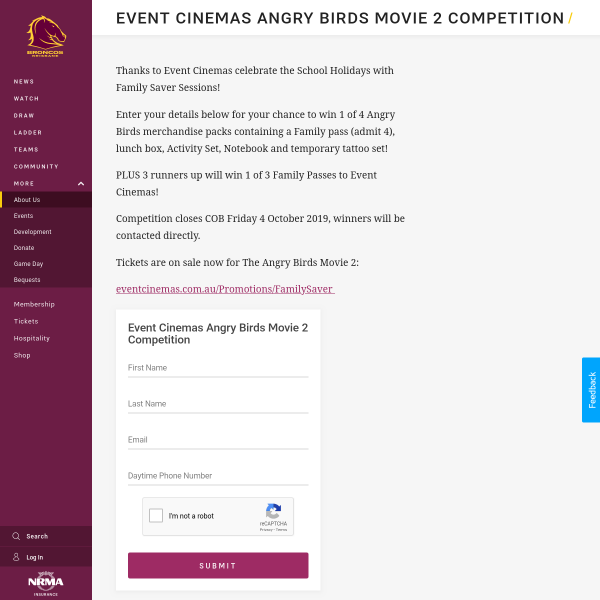Follow the eventcinemas.com.au FamilySaver link
Viewport: 600px width, 600px height.
[x=224, y=289]
